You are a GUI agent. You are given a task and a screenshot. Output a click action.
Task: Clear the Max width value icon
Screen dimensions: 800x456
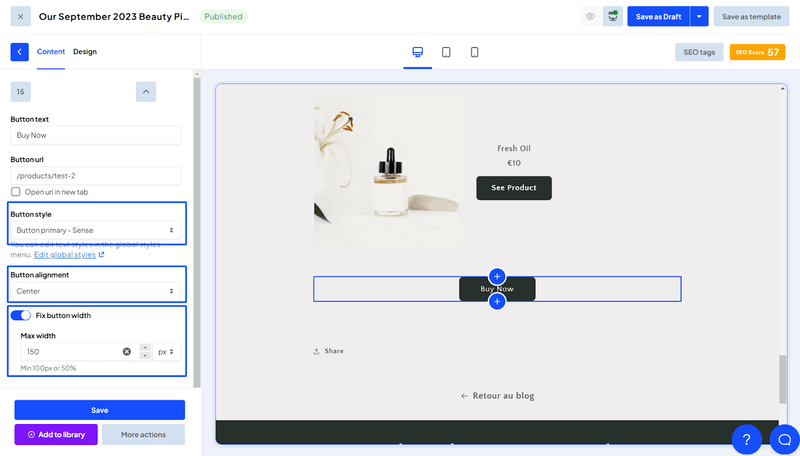point(127,351)
